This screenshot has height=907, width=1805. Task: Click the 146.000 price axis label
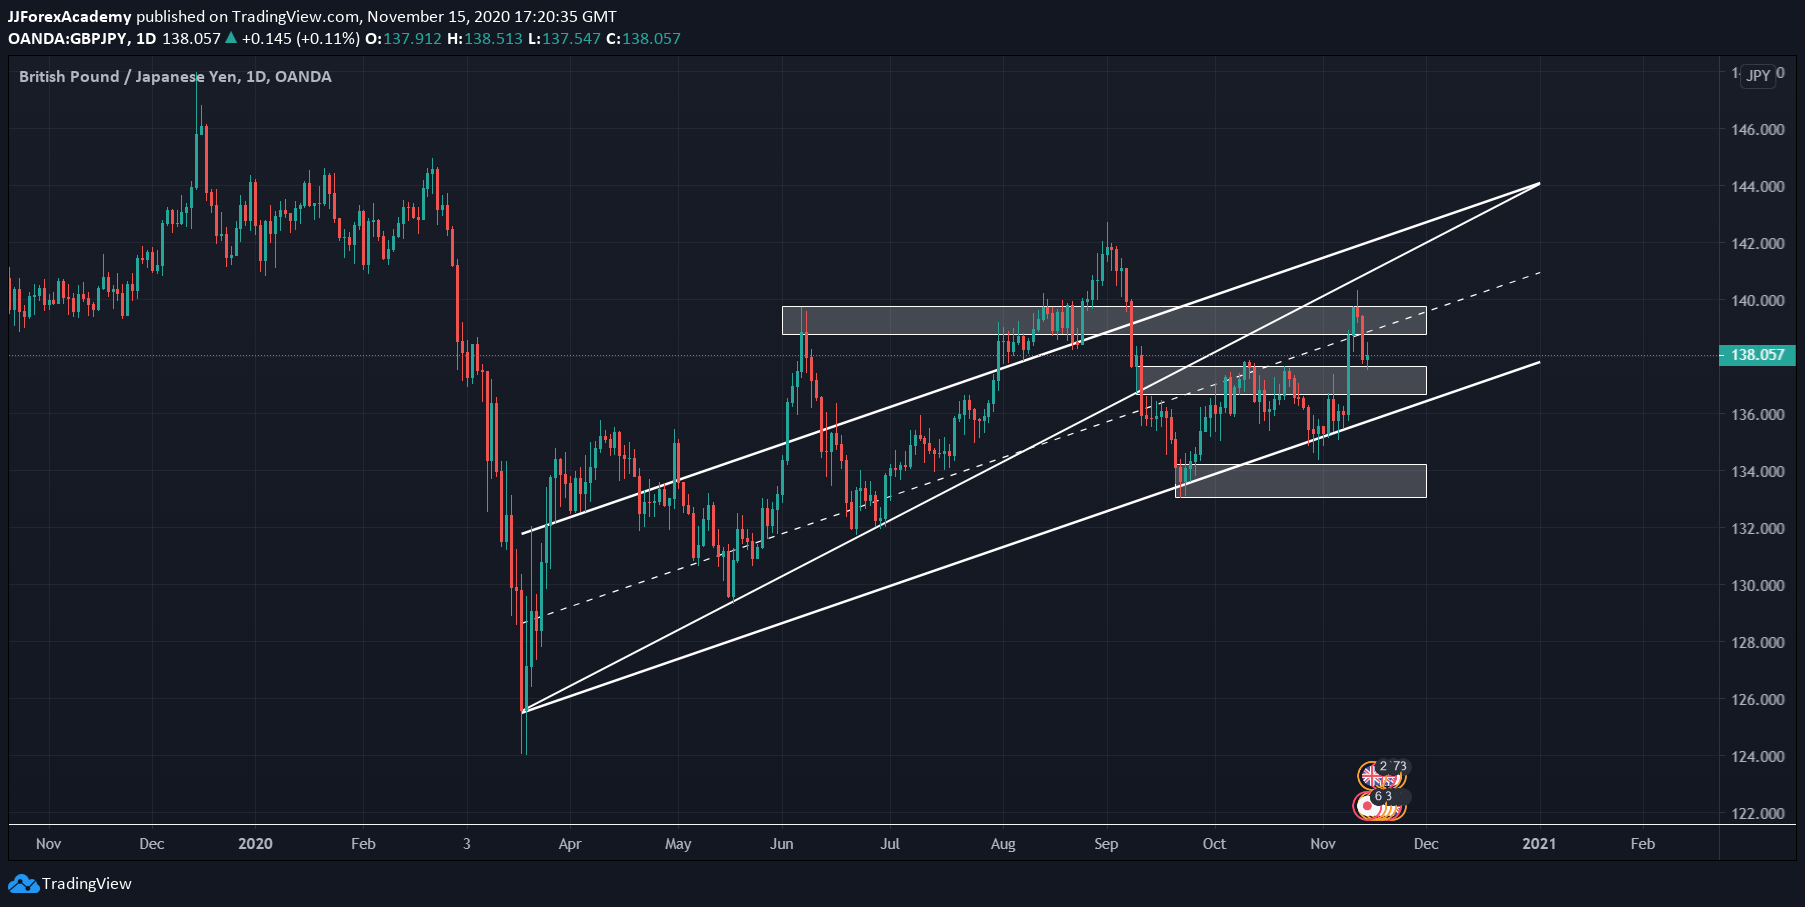click(1758, 130)
